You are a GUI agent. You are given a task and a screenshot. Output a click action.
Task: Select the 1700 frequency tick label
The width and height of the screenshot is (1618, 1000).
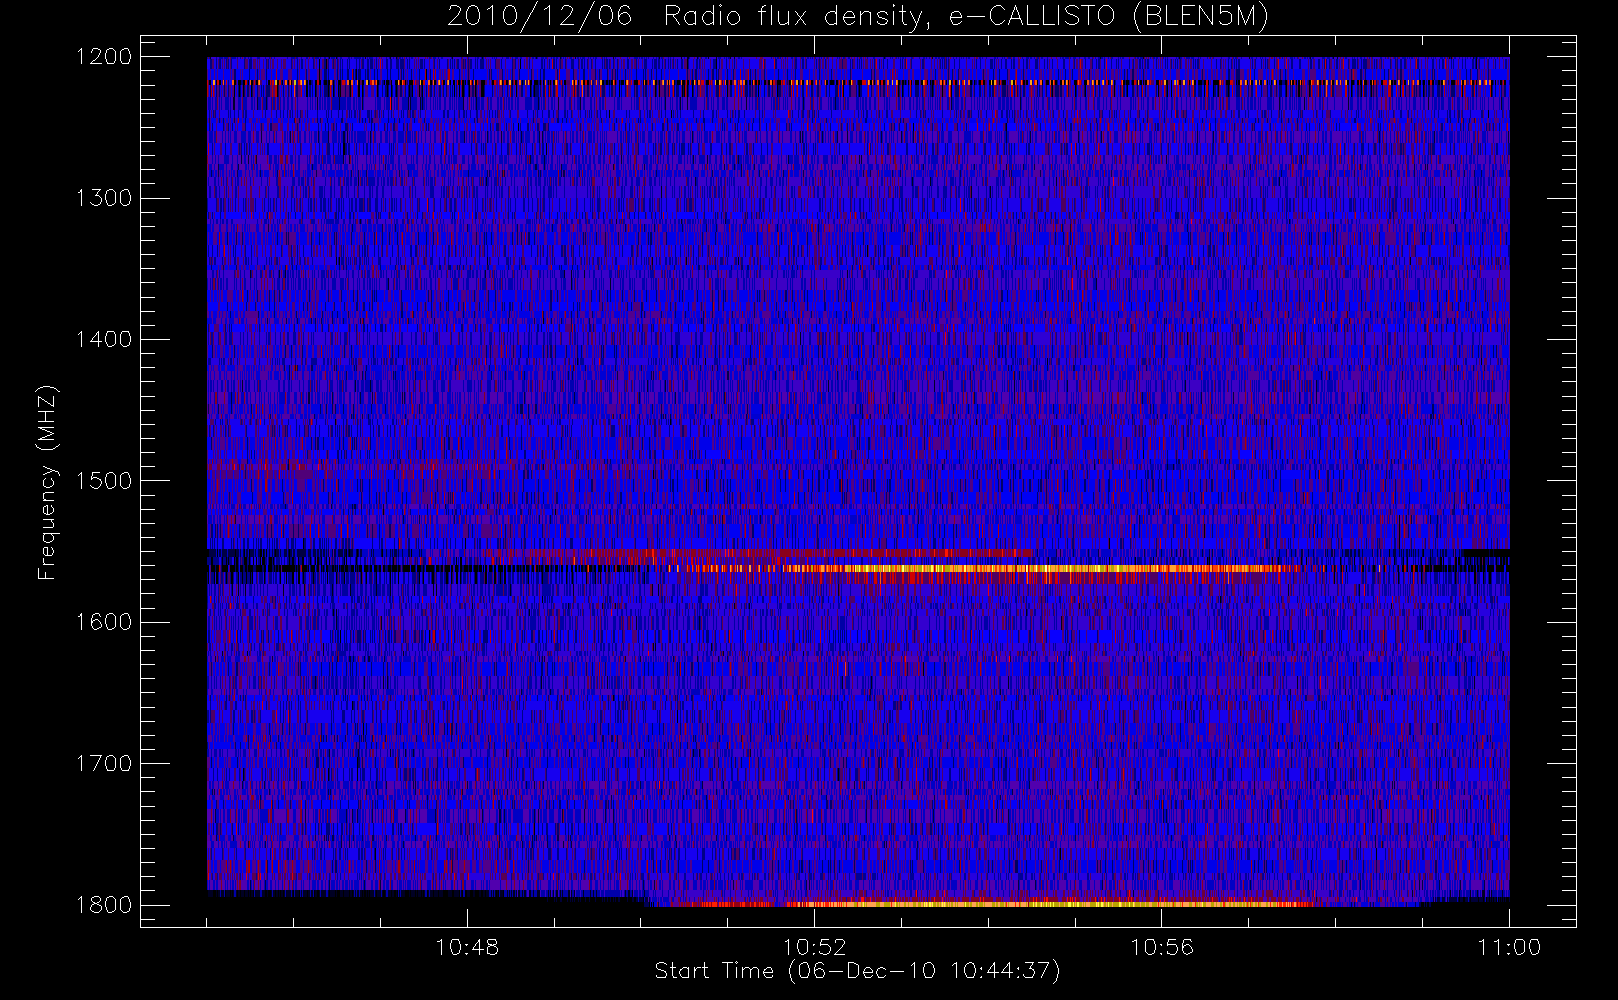click(x=104, y=764)
